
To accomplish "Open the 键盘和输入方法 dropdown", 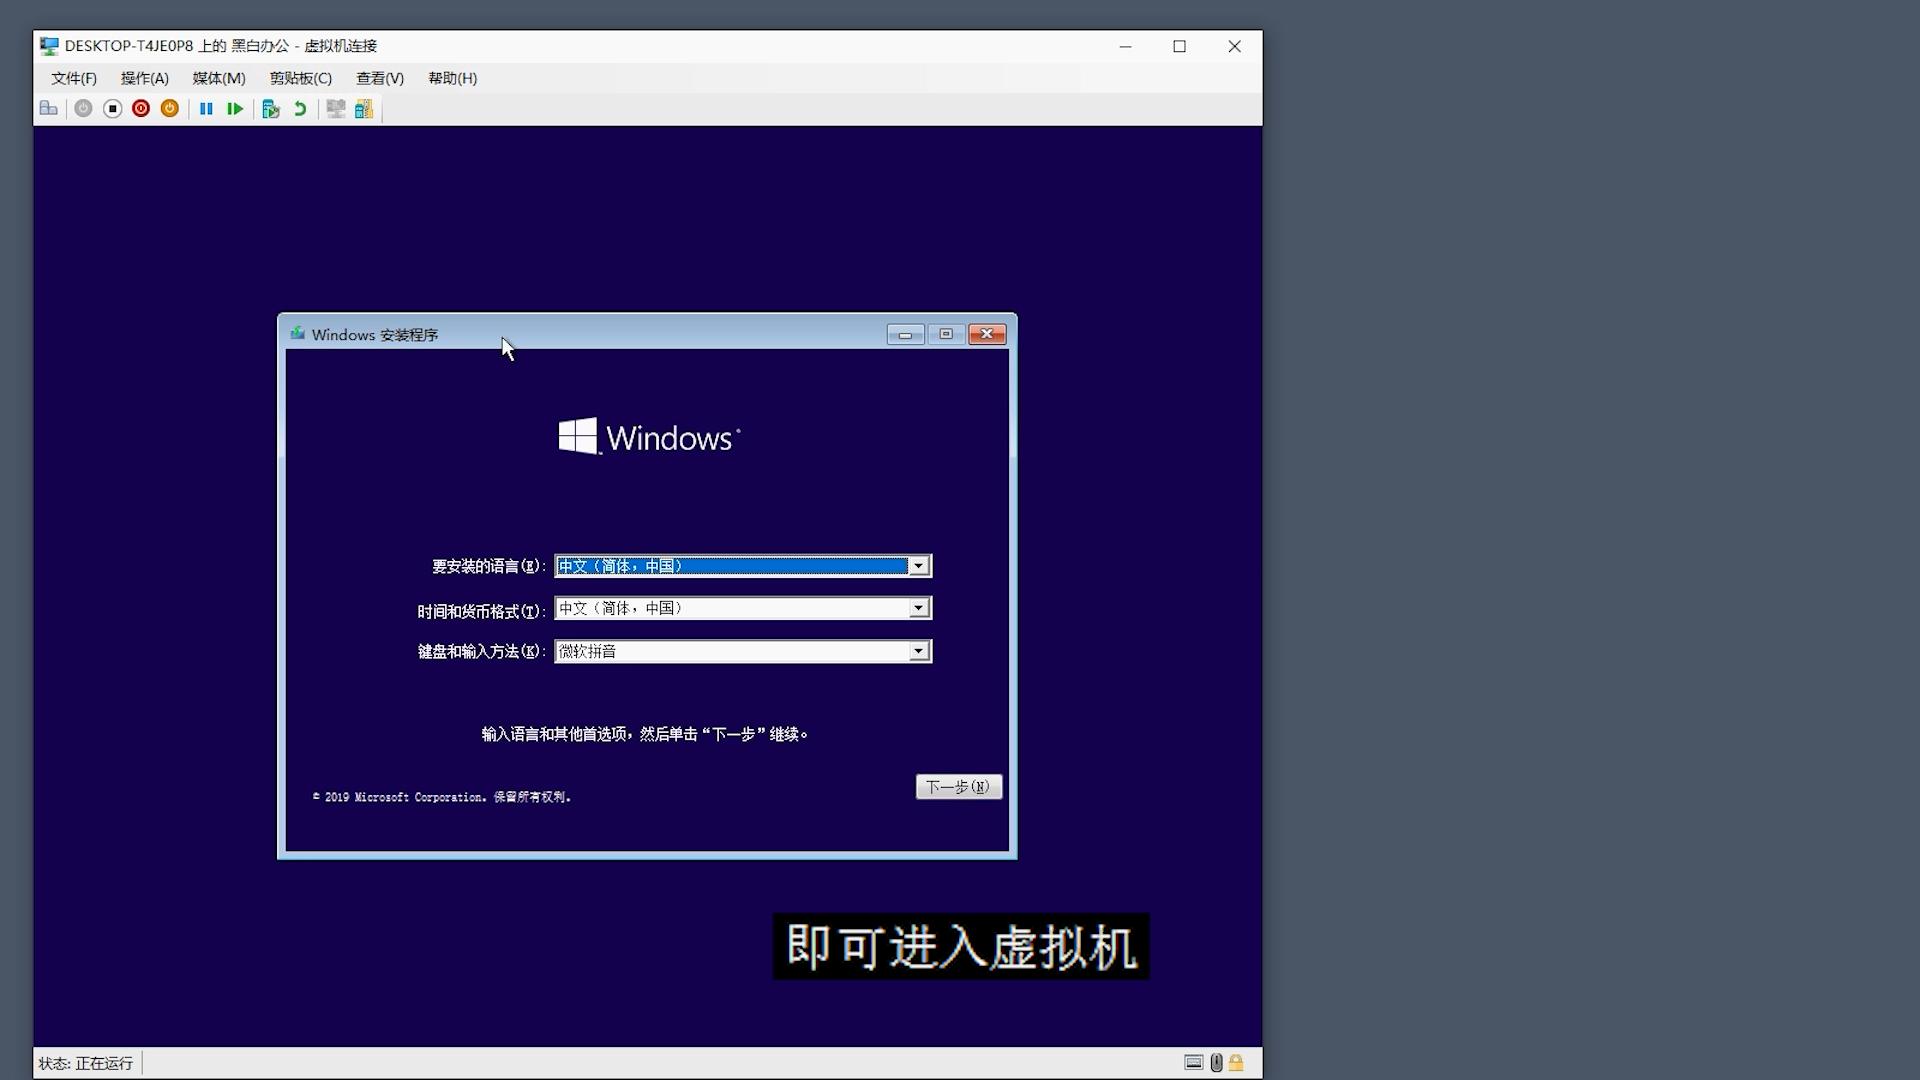I will coord(918,651).
